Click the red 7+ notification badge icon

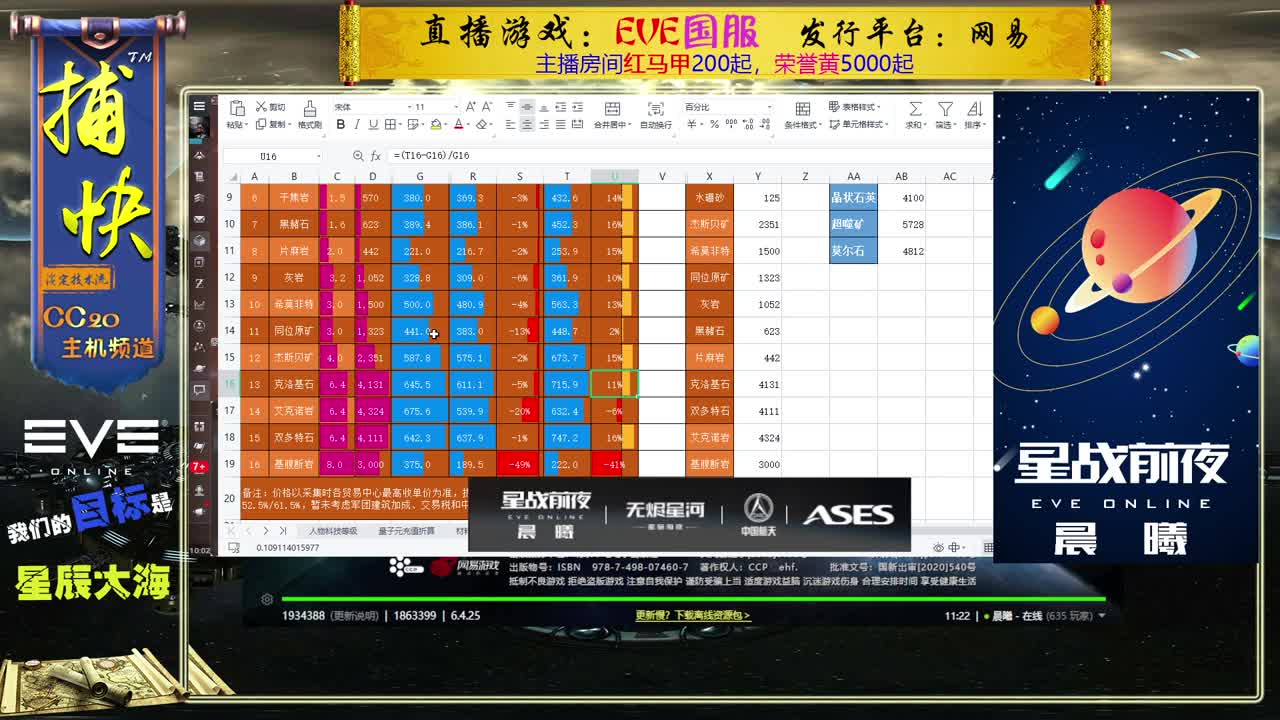click(x=199, y=467)
